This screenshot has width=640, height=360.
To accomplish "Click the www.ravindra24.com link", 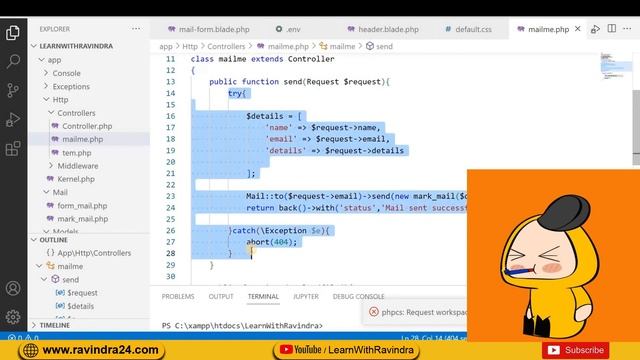I will click(92, 350).
